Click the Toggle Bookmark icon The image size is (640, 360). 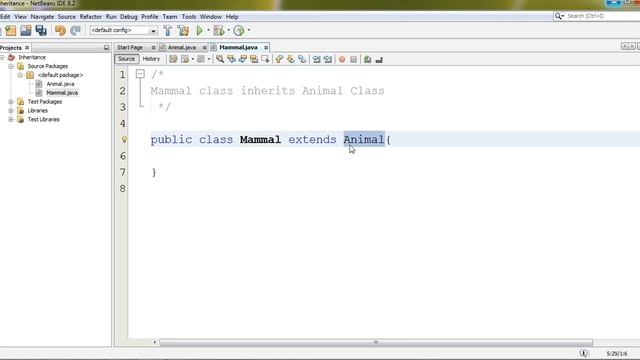302,60
